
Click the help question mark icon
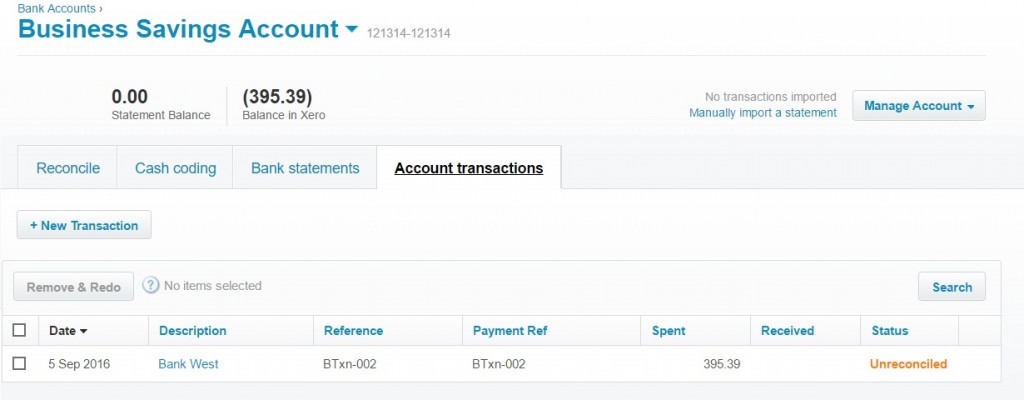click(x=151, y=286)
